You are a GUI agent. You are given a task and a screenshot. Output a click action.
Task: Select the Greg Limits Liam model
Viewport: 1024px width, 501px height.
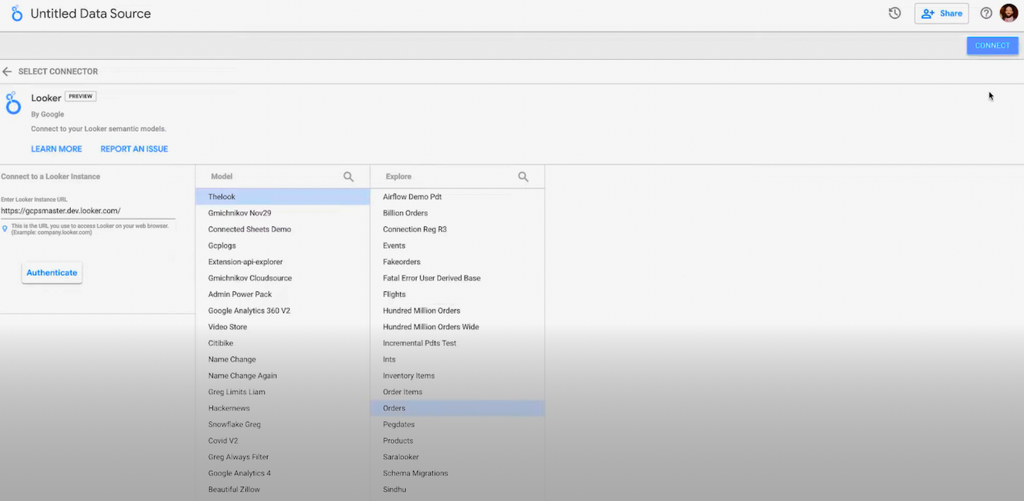click(282, 392)
